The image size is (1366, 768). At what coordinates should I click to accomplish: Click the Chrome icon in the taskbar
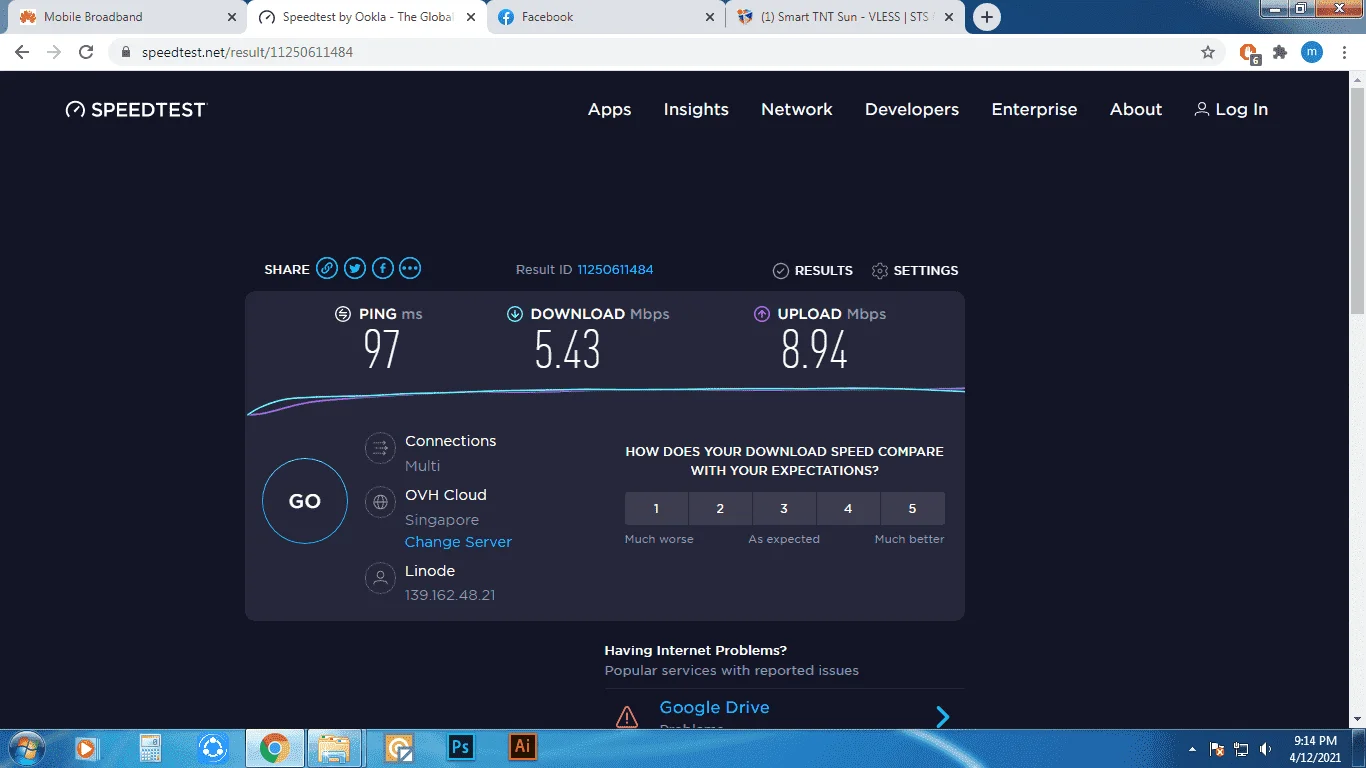[274, 748]
